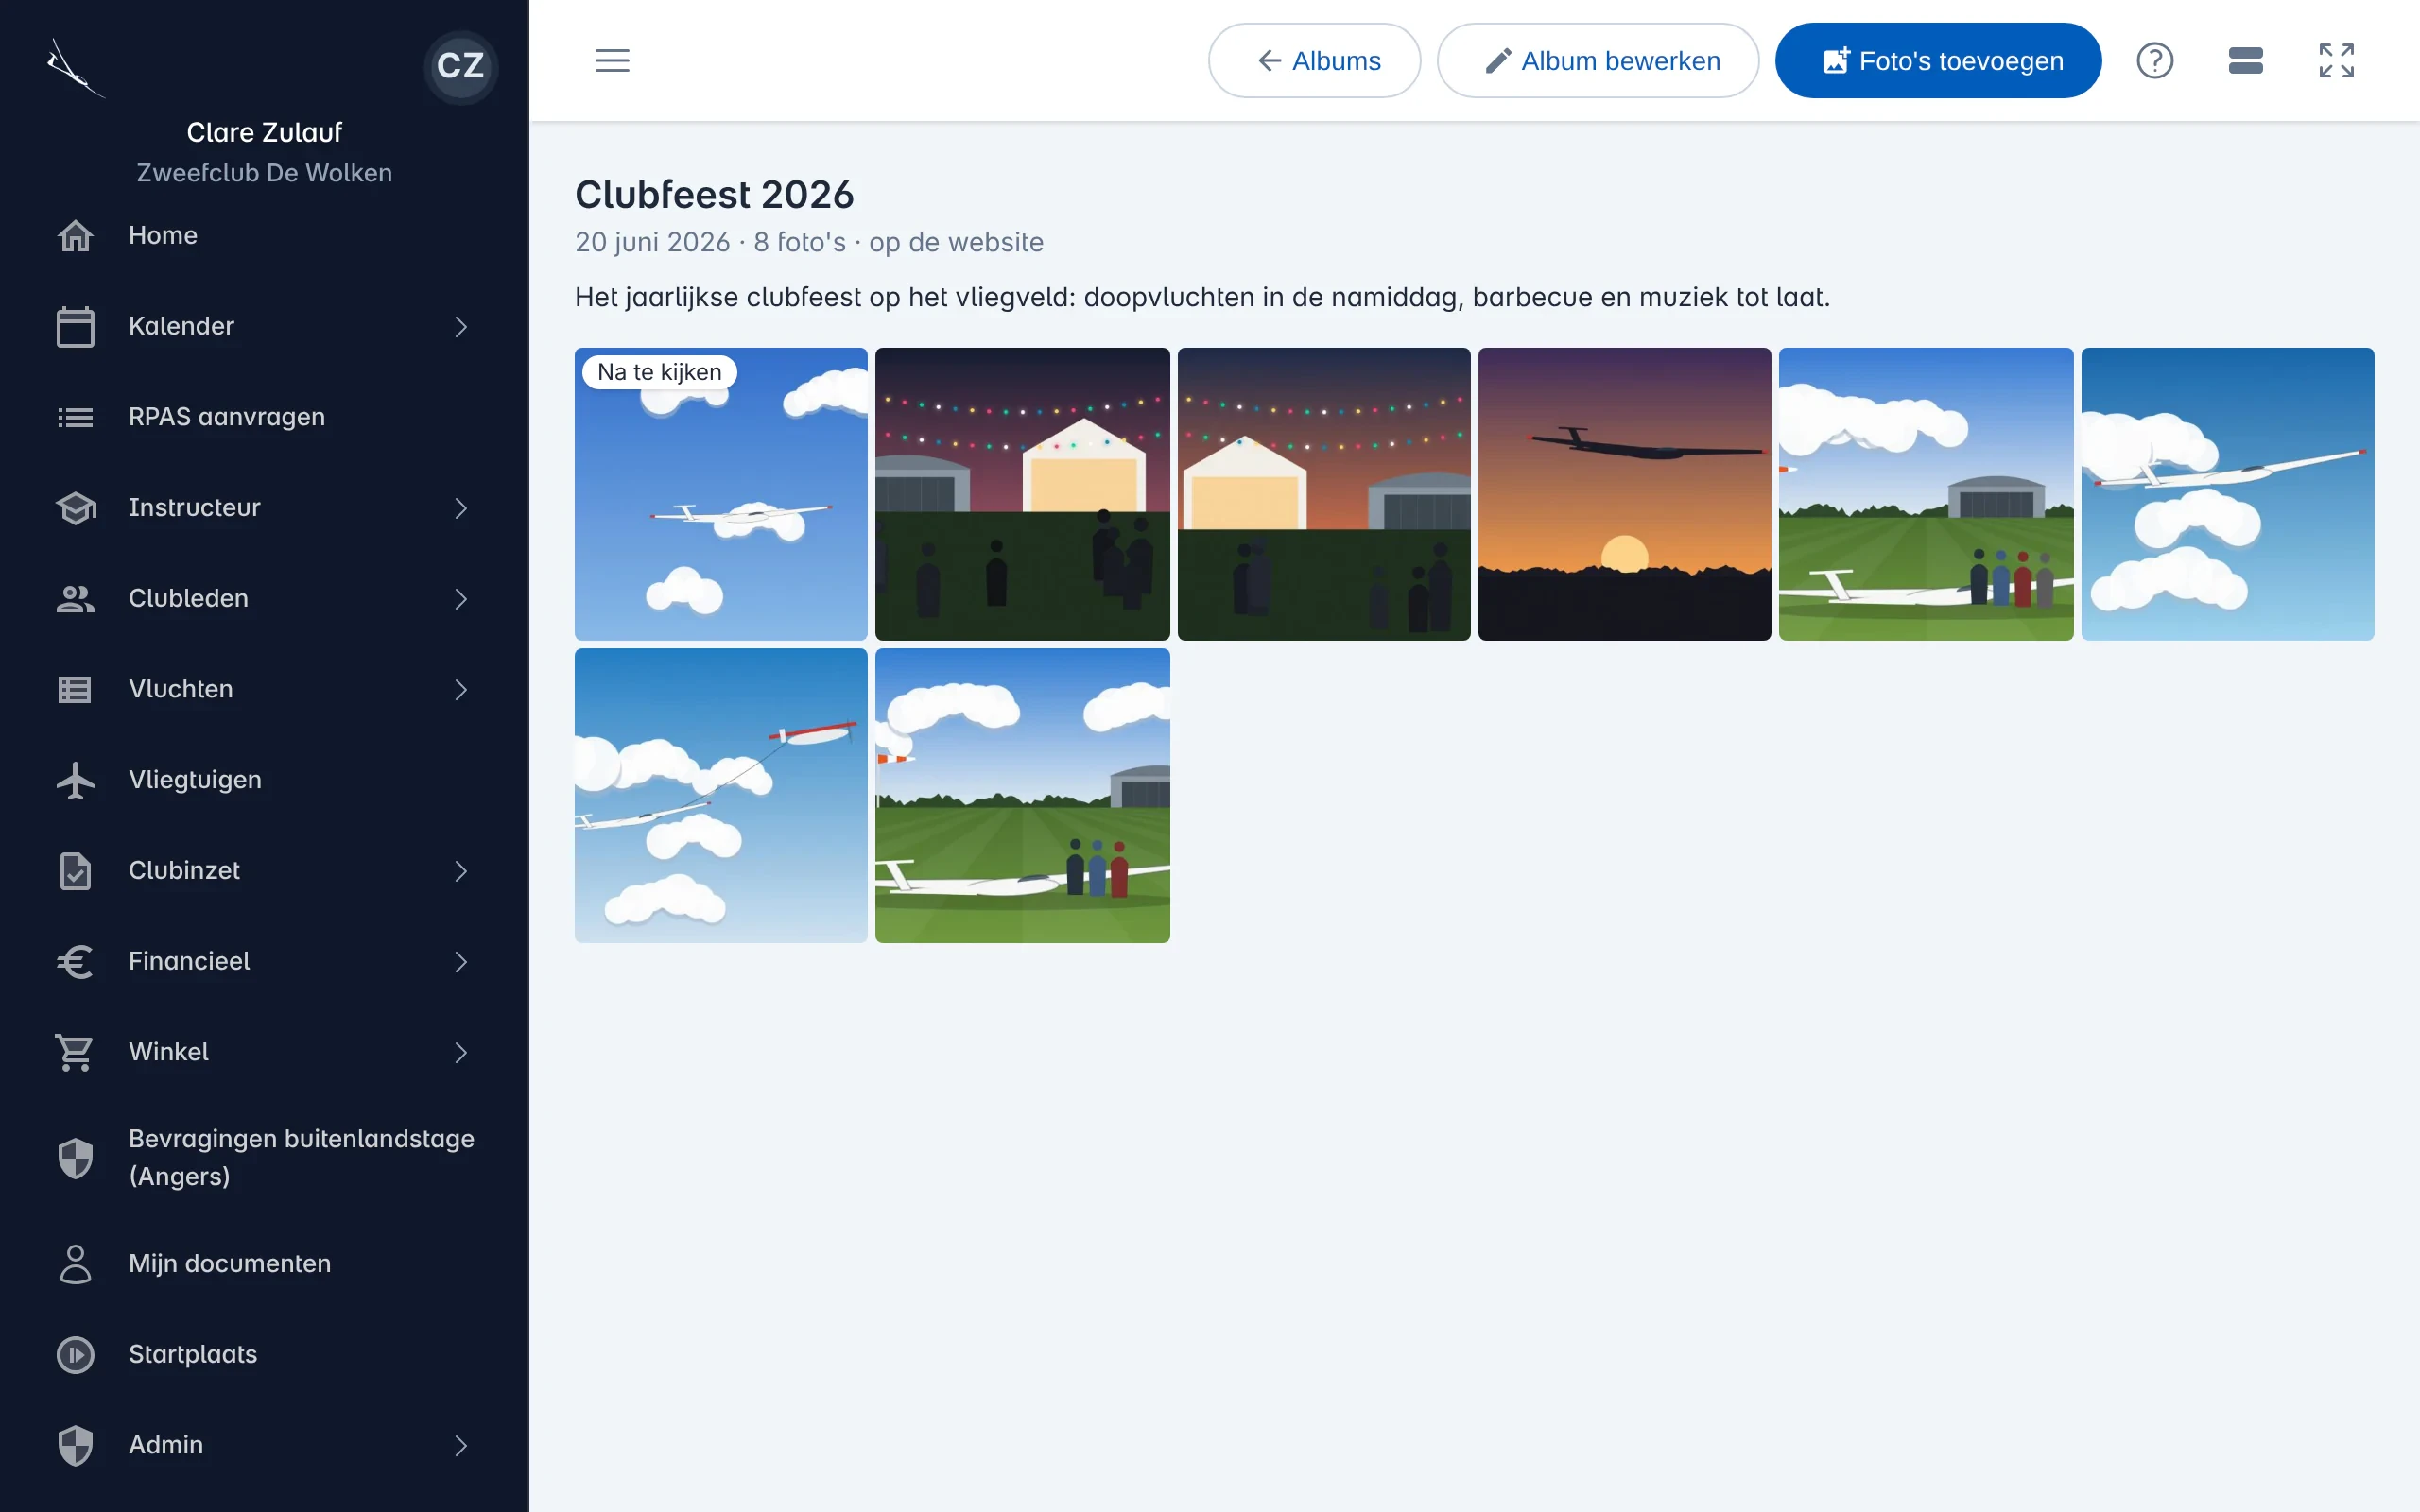Expand the Clubleden submenu chevron

pos(461,599)
